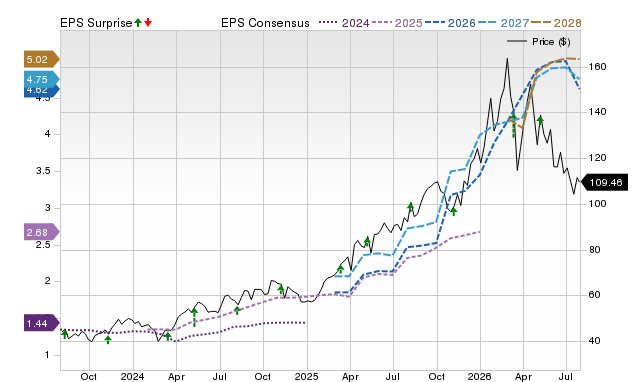
Task: Click the 100 price axis label
Action: 597,203
